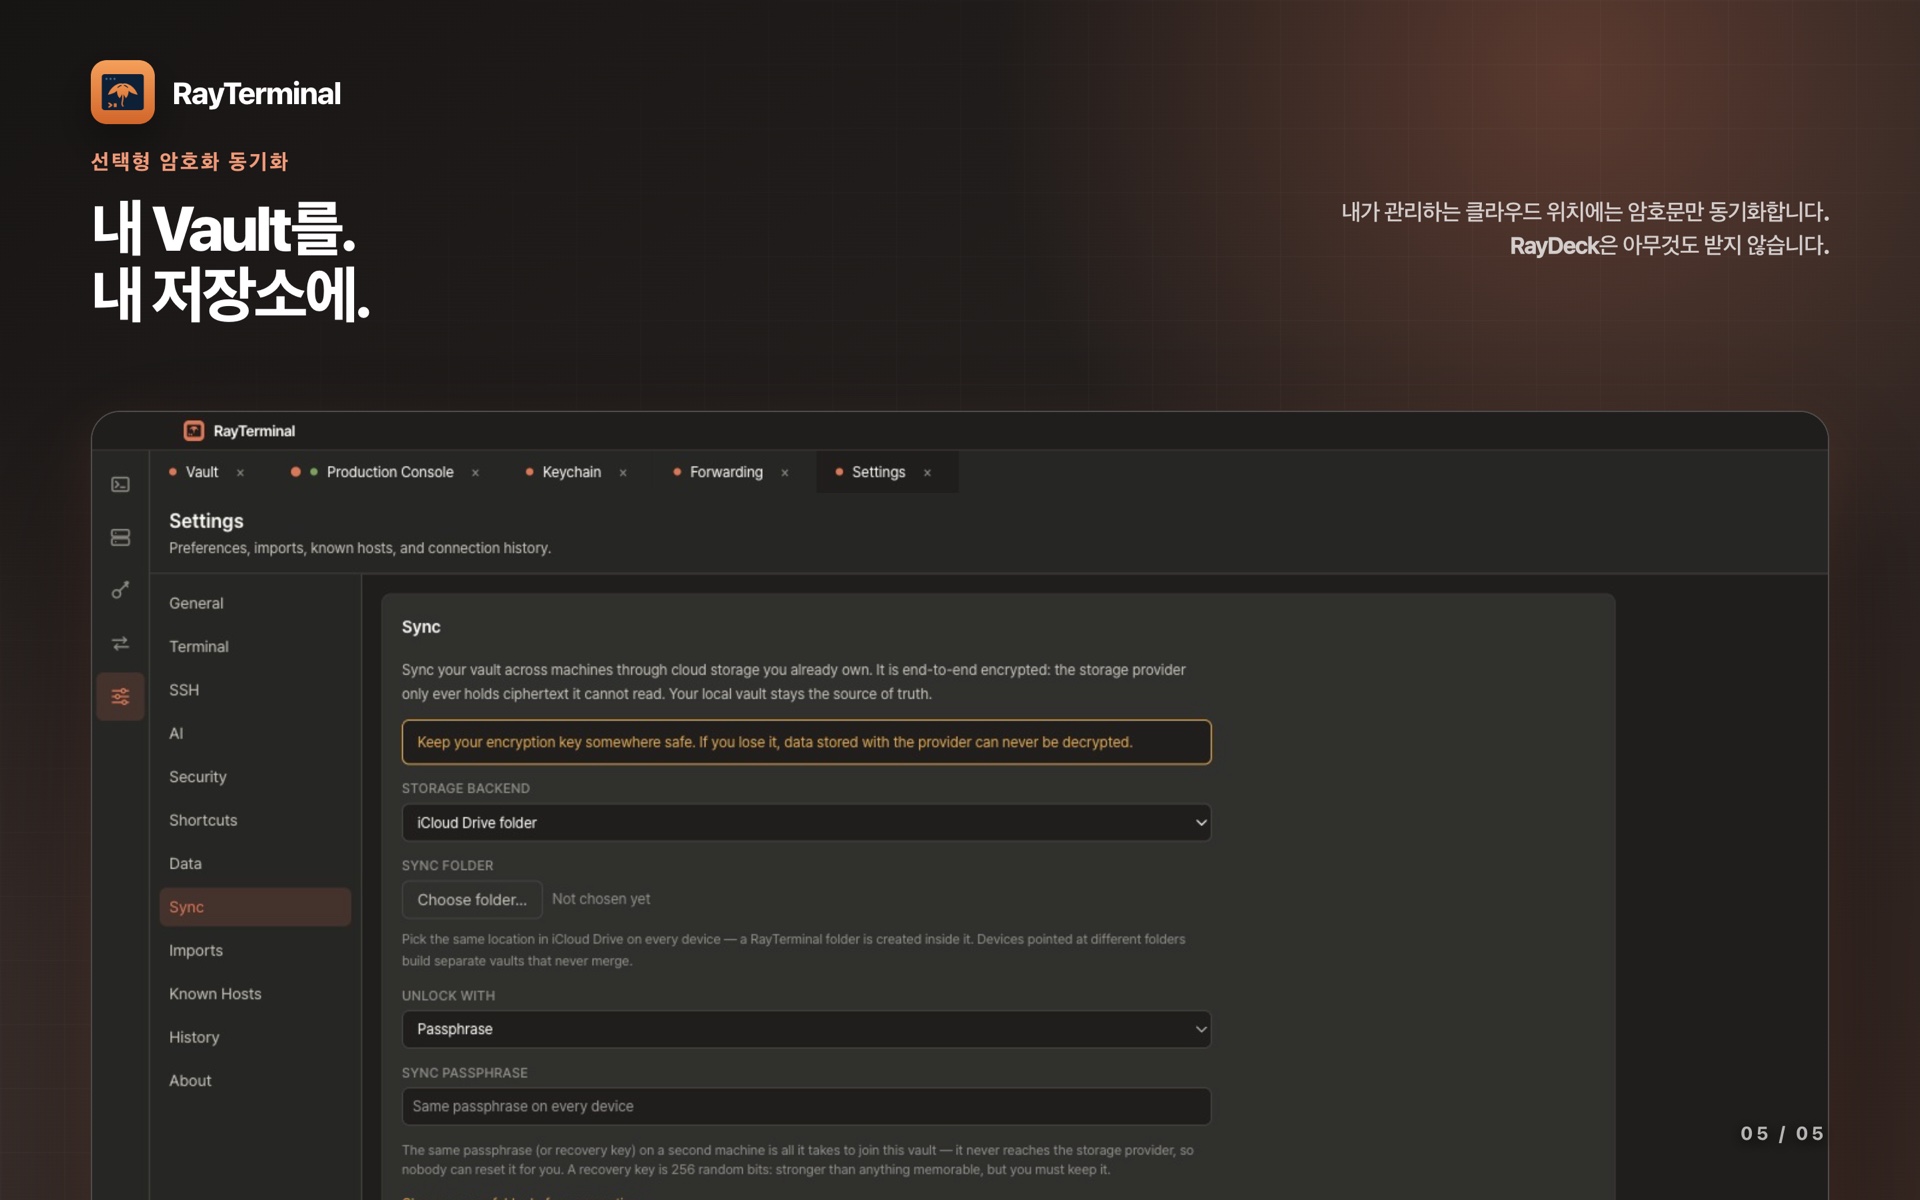
Task: Open the terminal icon in the left rail
Action: (120, 485)
